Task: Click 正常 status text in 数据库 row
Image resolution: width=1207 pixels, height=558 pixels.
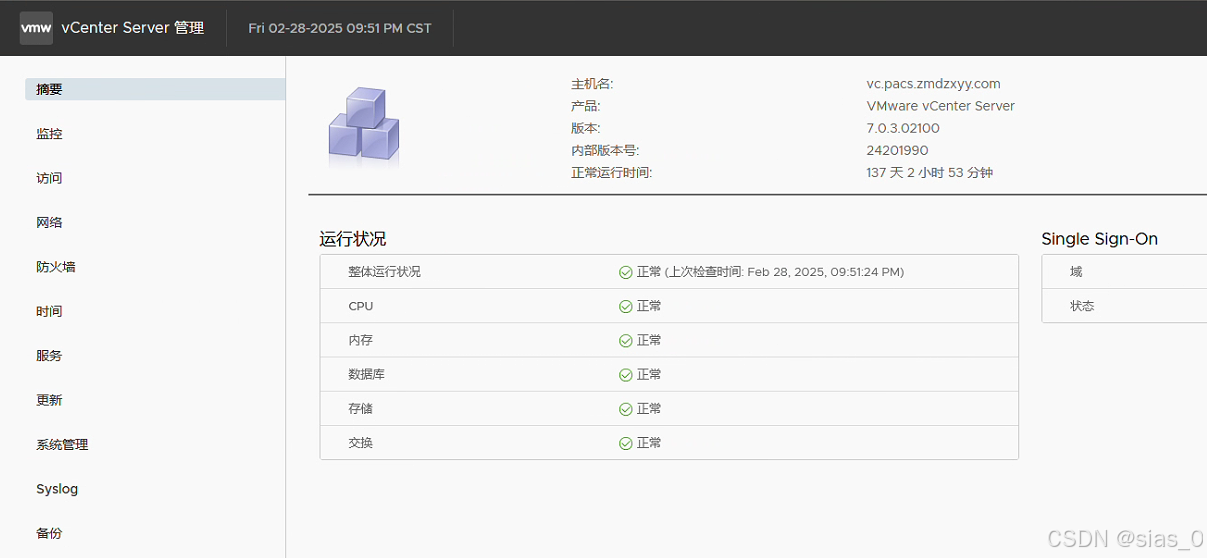Action: pyautogui.click(x=649, y=375)
